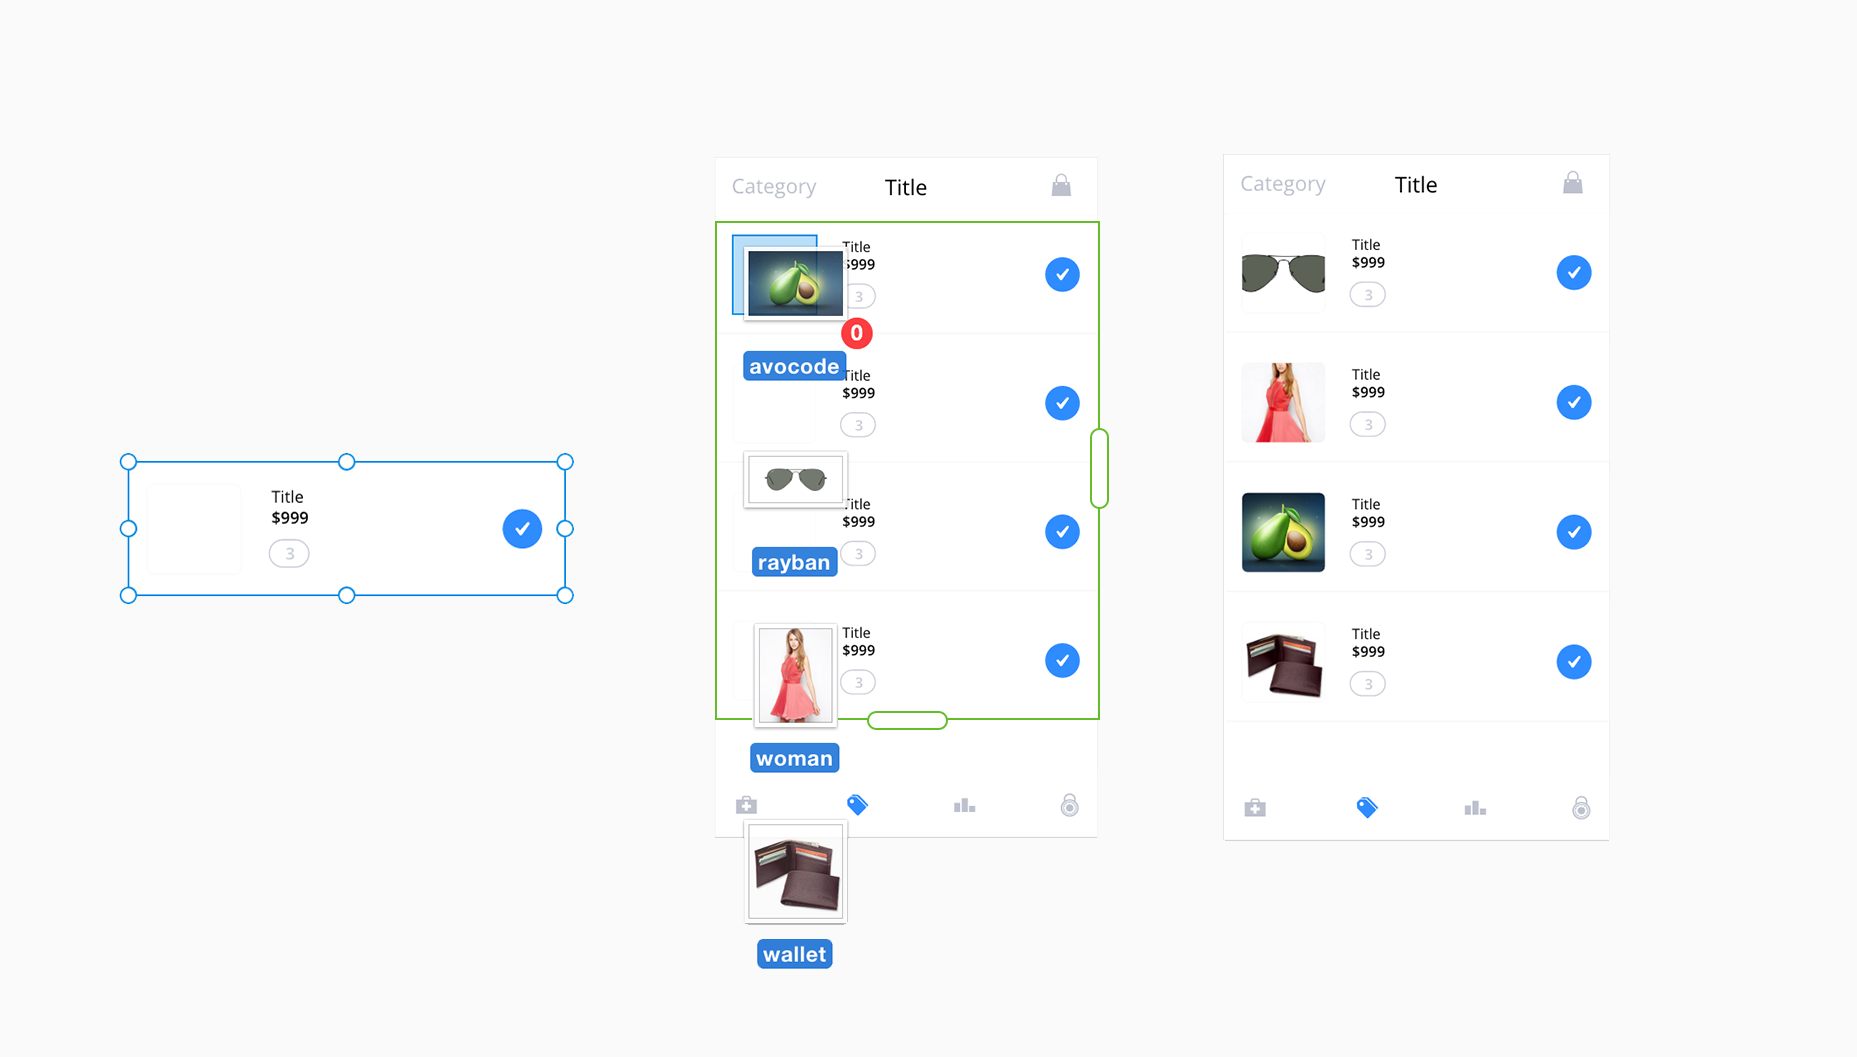Click the avocode label badge
The width and height of the screenshot is (1857, 1057).
(x=794, y=366)
